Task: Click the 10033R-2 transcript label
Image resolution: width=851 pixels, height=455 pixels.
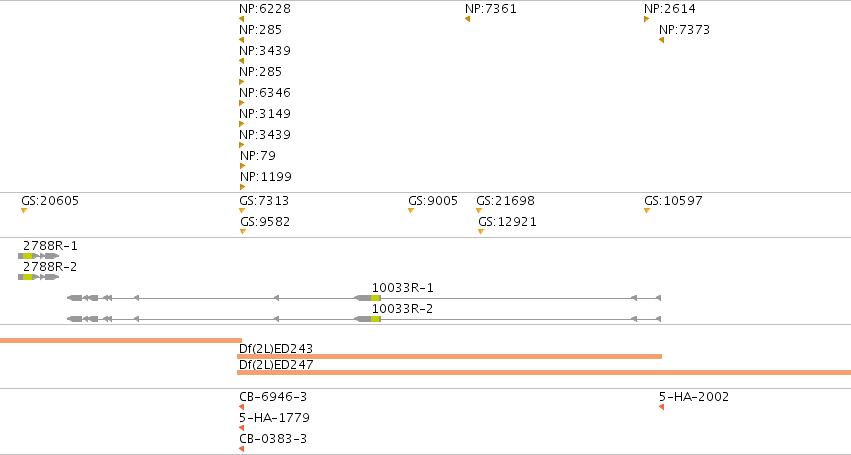Action: [402, 309]
